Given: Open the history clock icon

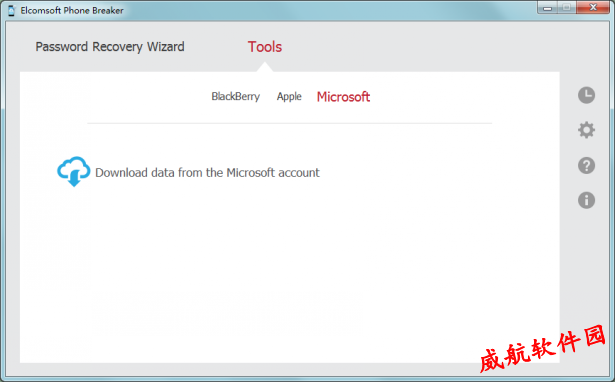Looking at the screenshot, I should pyautogui.click(x=586, y=95).
